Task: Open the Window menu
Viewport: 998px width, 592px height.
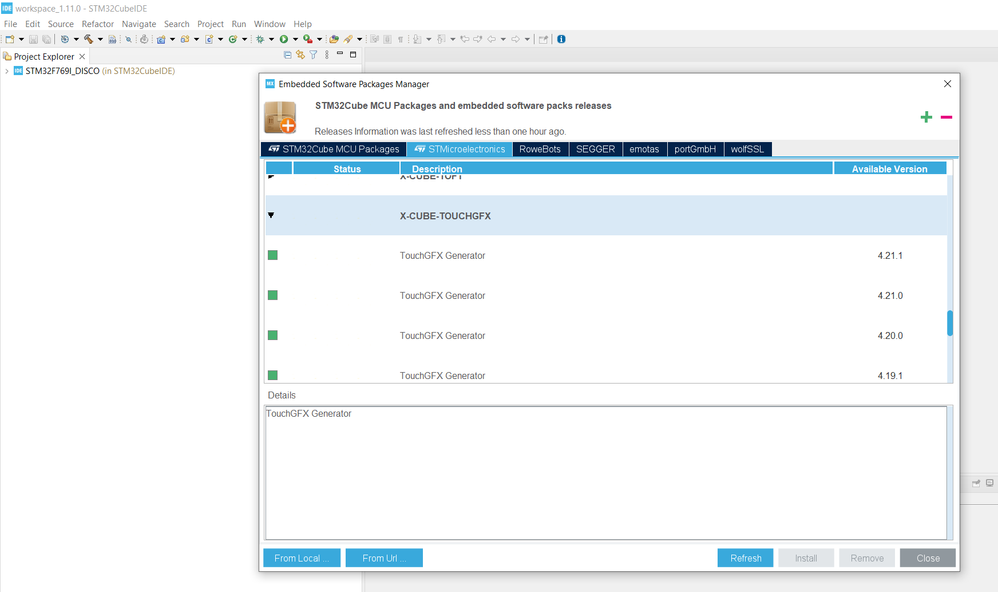Action: click(269, 24)
